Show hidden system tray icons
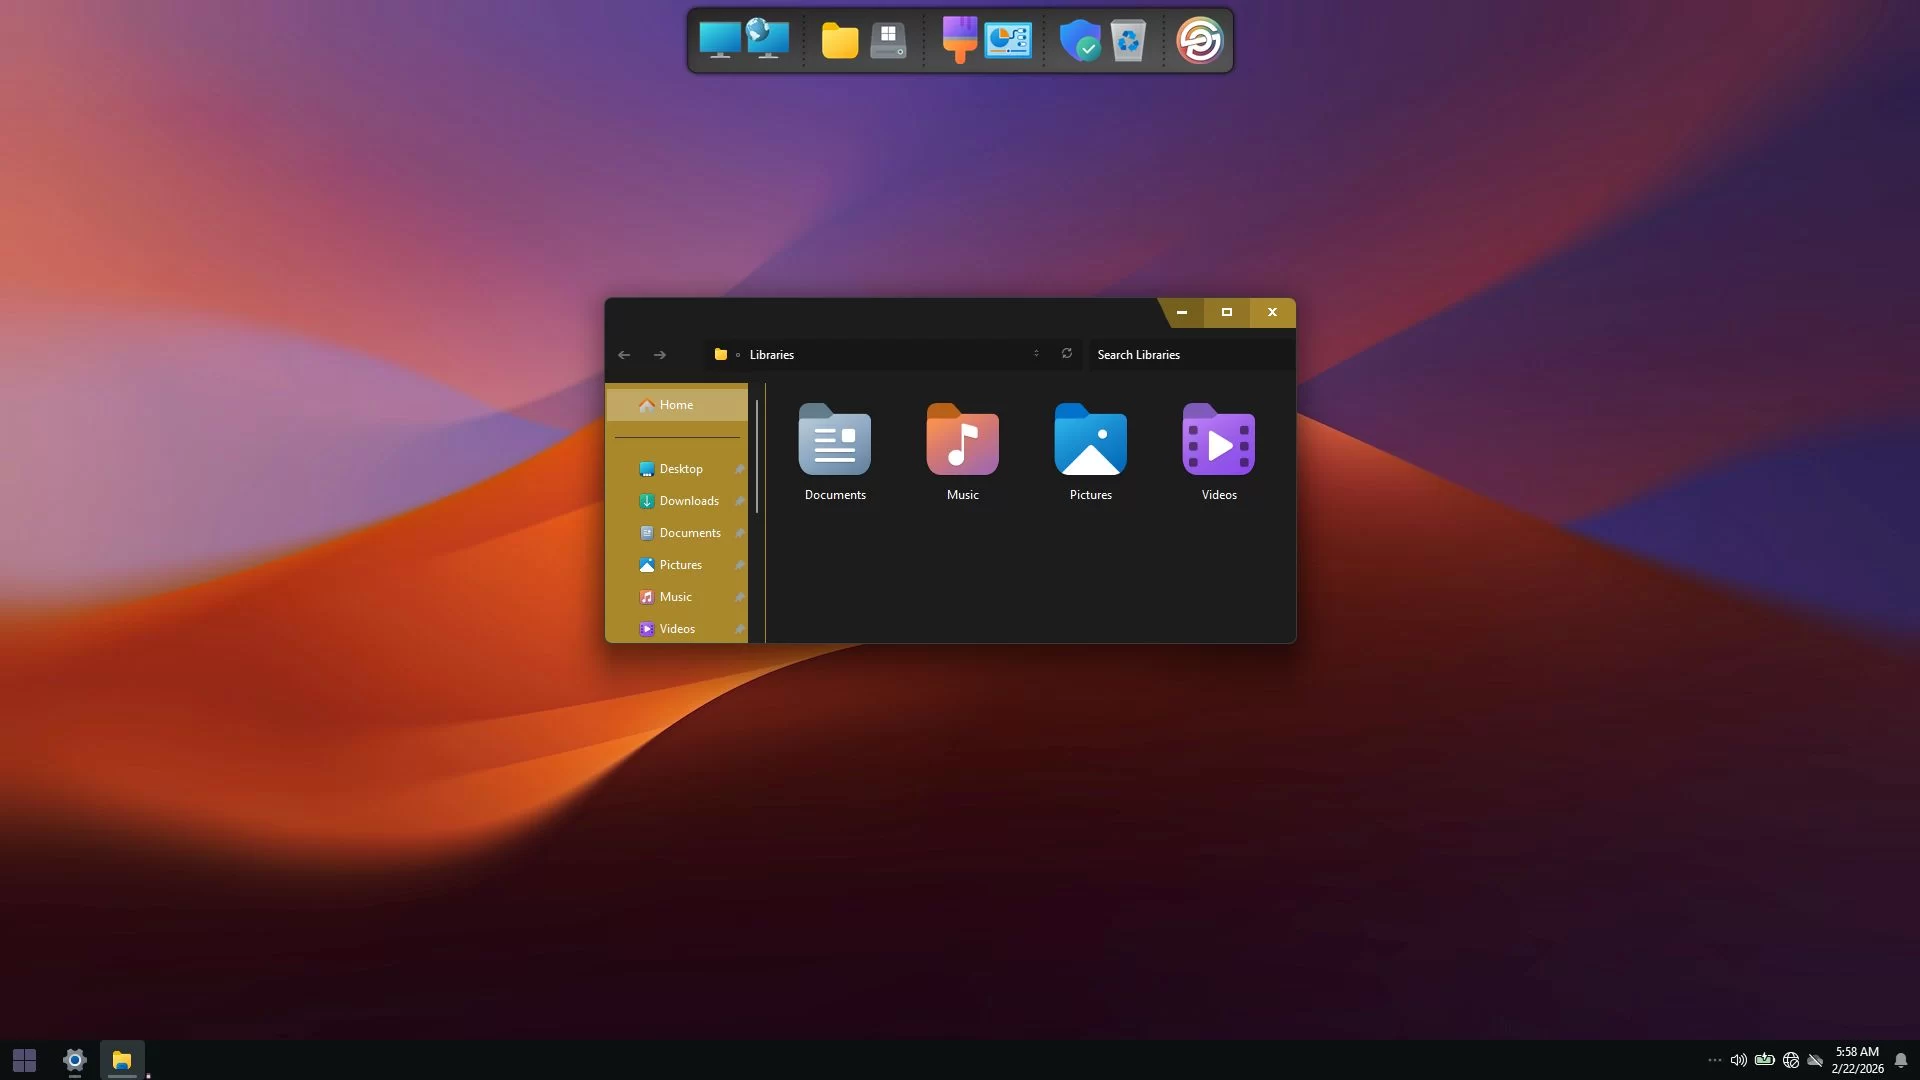This screenshot has height=1080, width=1920. point(1714,1060)
